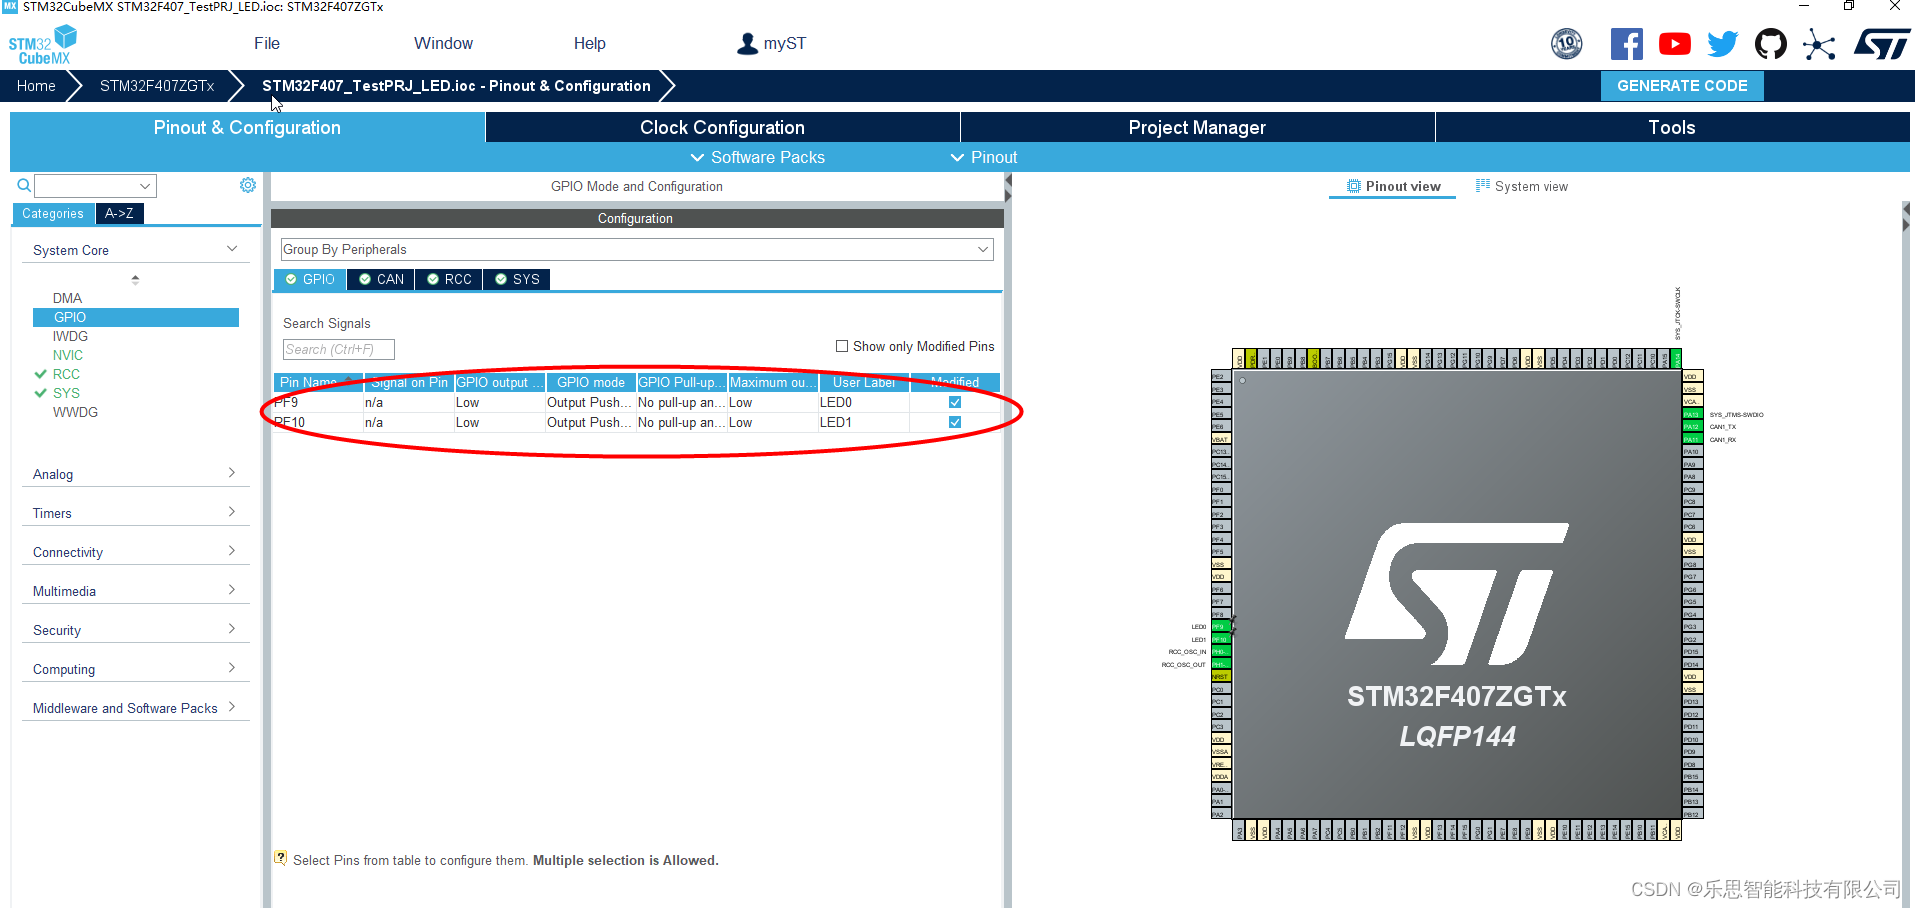The height and width of the screenshot is (908, 1915).
Task: Select the RCC peripheral tab
Action: point(449,279)
